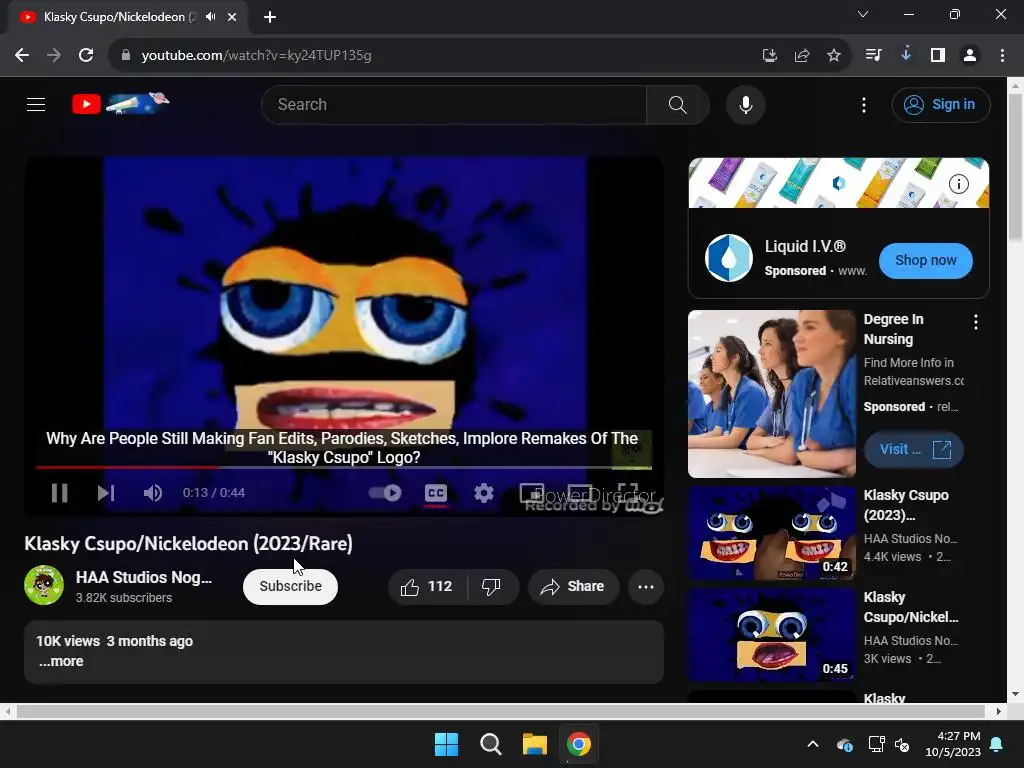This screenshot has width=1024, height=768.
Task: Open player settings gear
Action: pyautogui.click(x=483, y=493)
